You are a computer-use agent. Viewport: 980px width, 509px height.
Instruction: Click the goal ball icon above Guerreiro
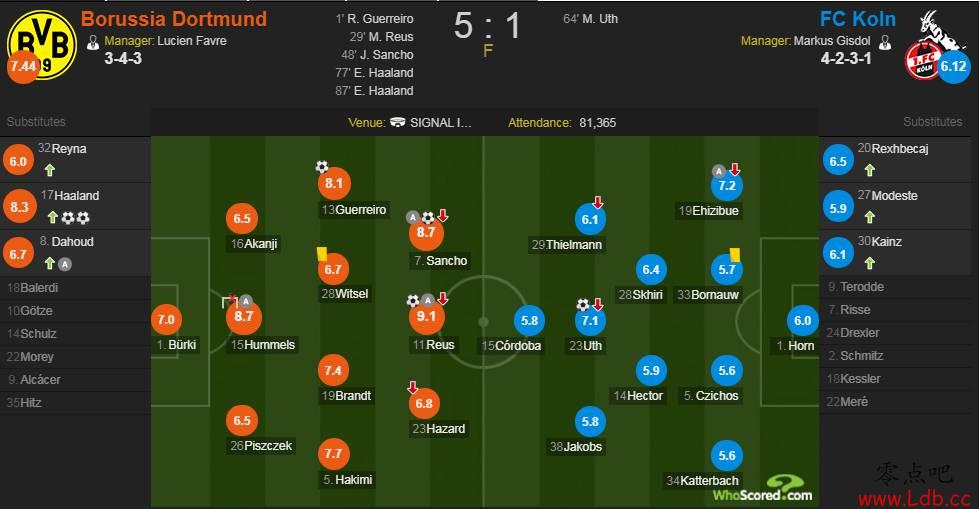pos(322,166)
